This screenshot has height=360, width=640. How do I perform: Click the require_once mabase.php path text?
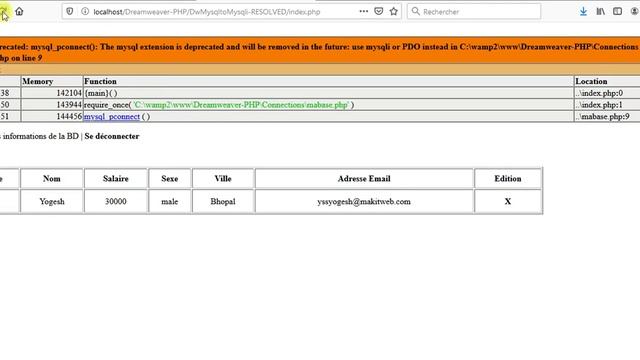tap(241, 105)
